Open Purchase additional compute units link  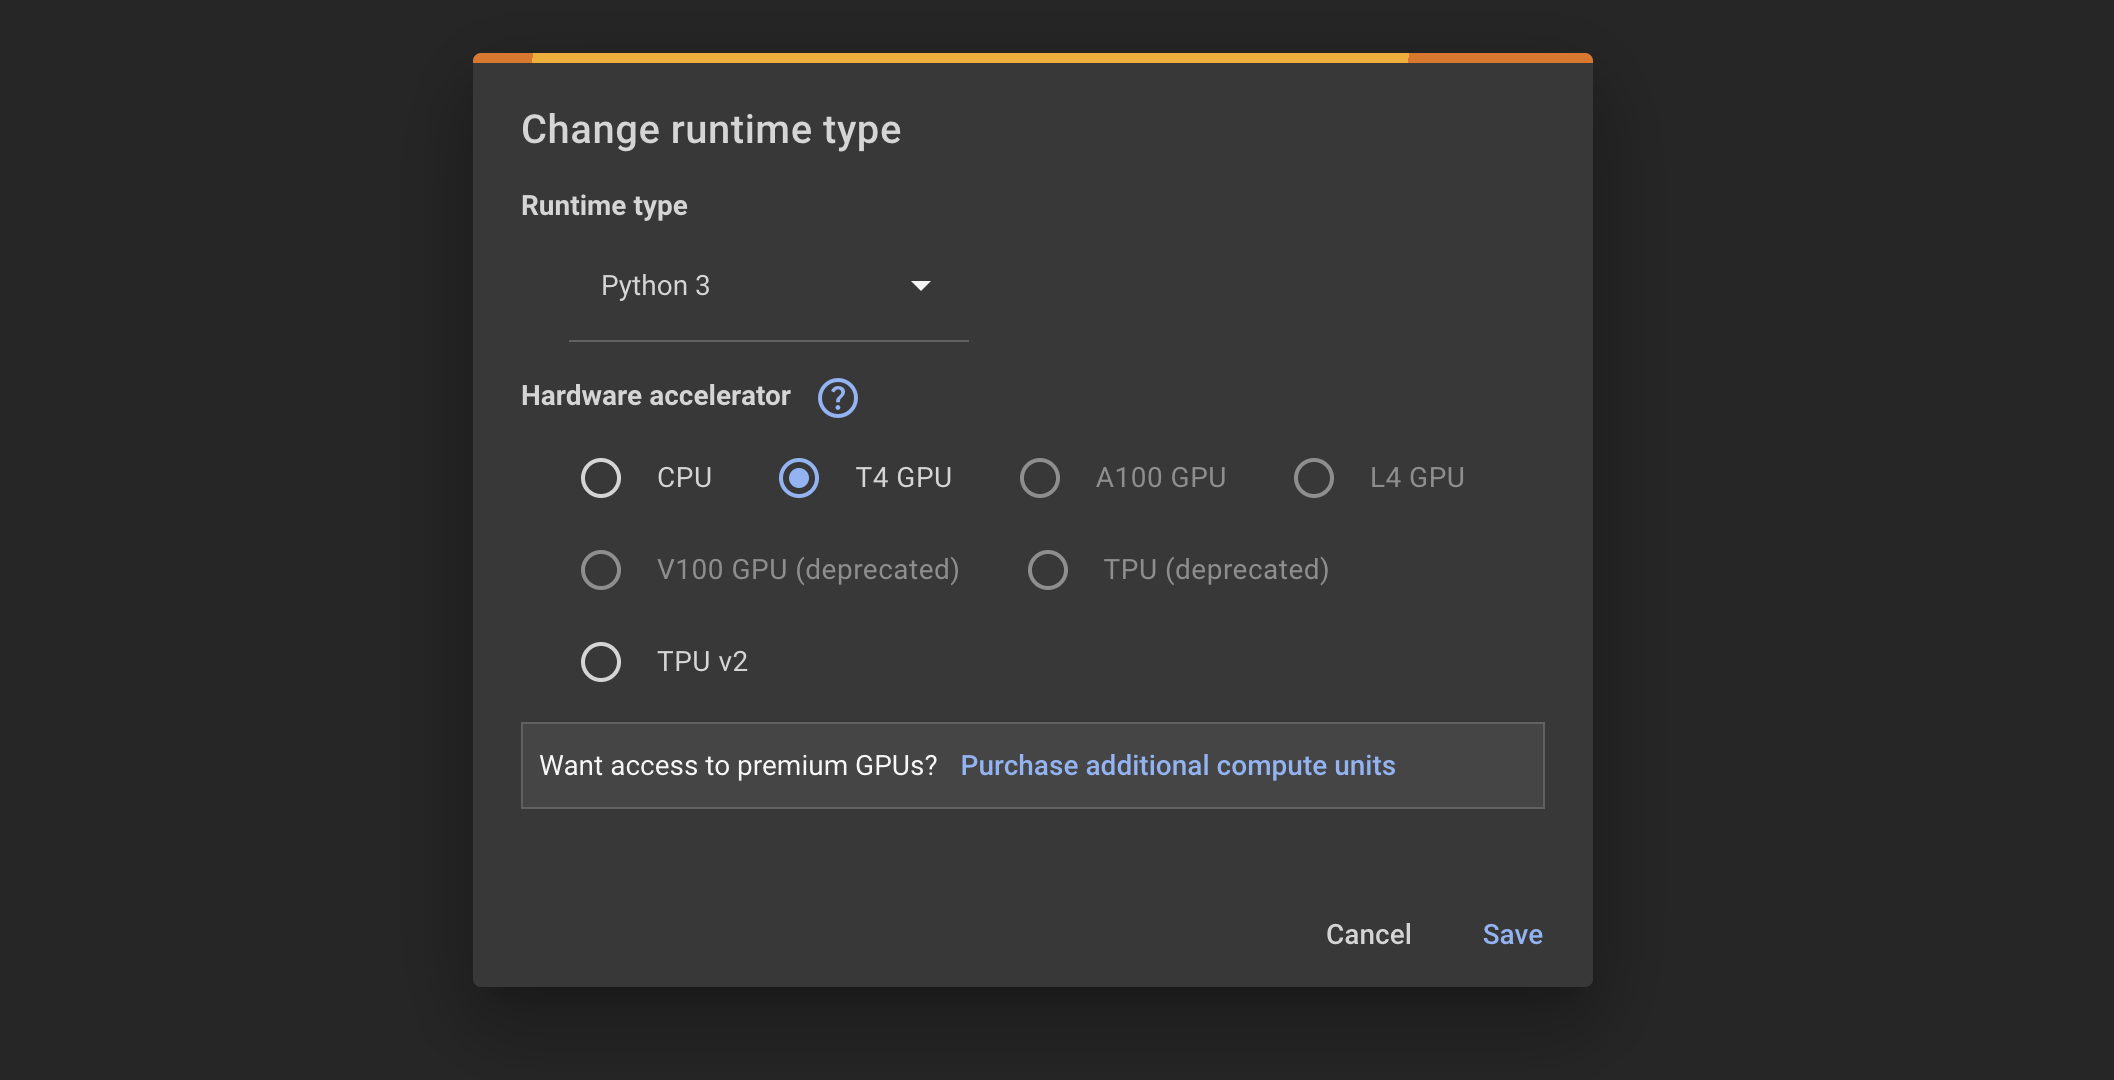coord(1178,766)
